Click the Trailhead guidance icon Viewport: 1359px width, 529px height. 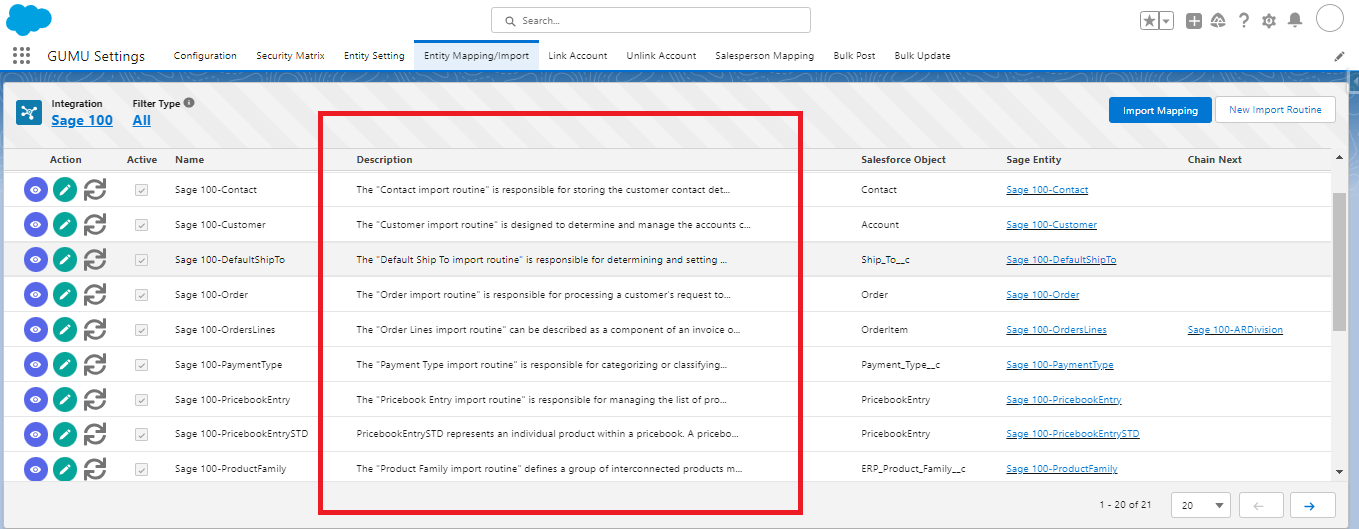tap(1218, 21)
